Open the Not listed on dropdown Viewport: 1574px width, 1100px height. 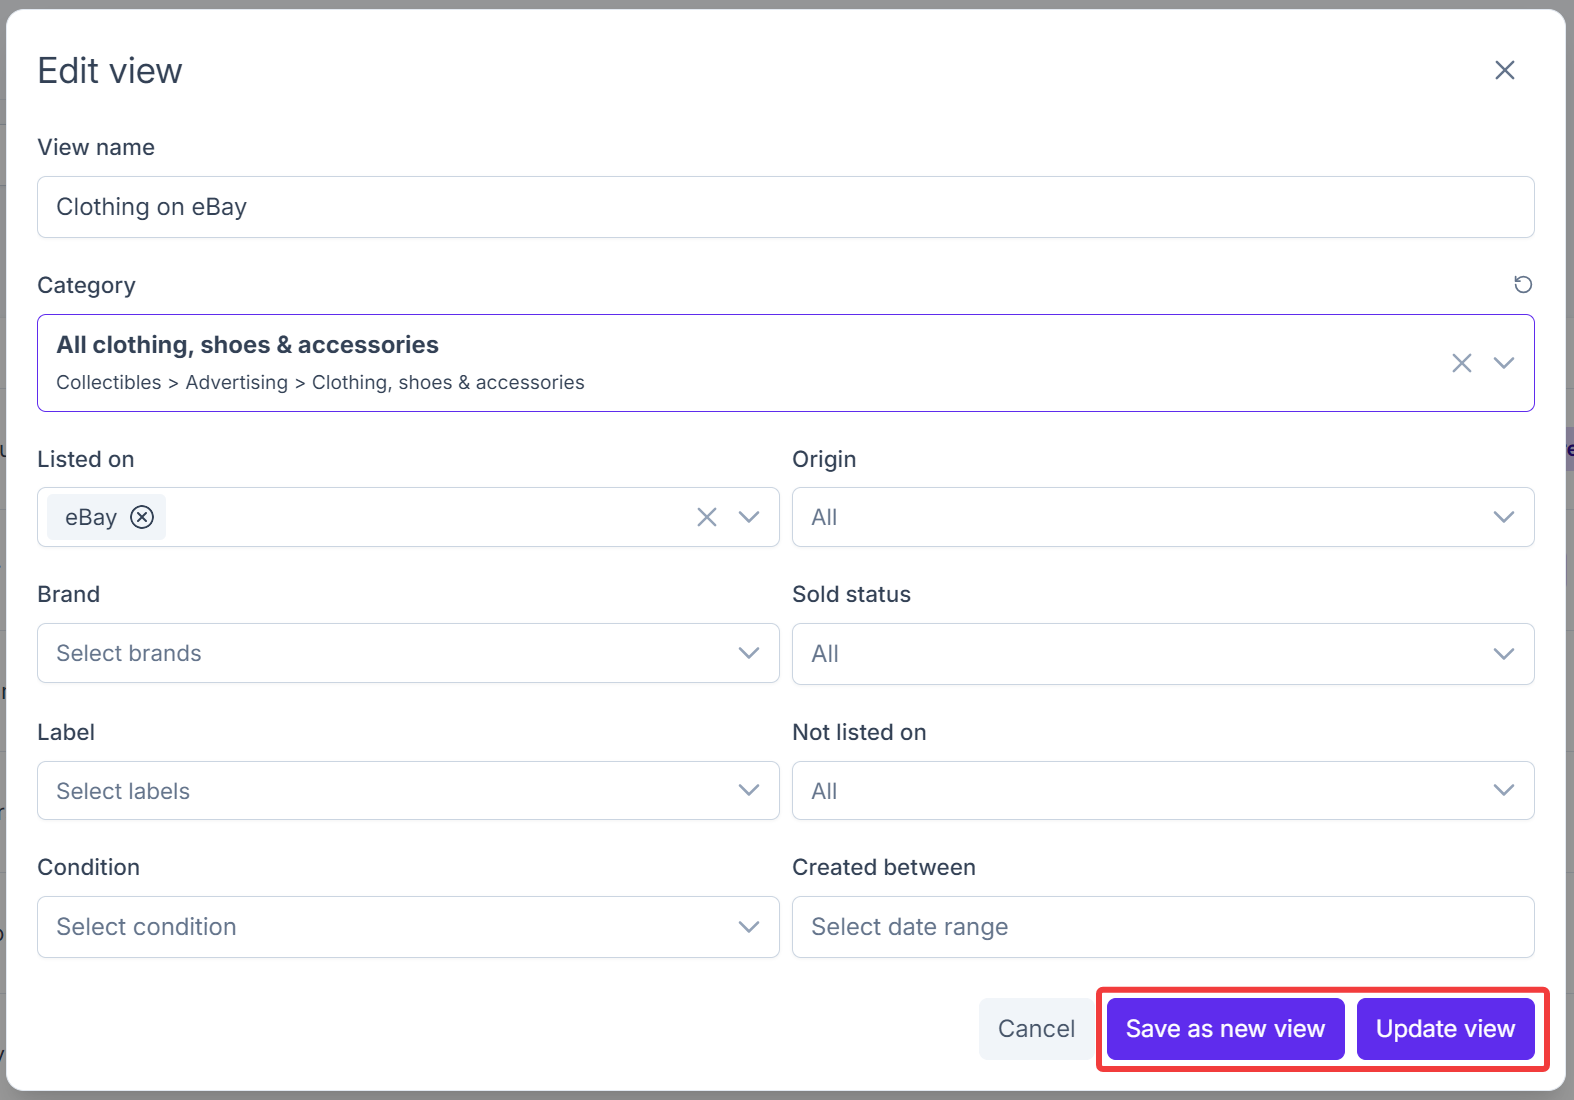(x=1163, y=791)
